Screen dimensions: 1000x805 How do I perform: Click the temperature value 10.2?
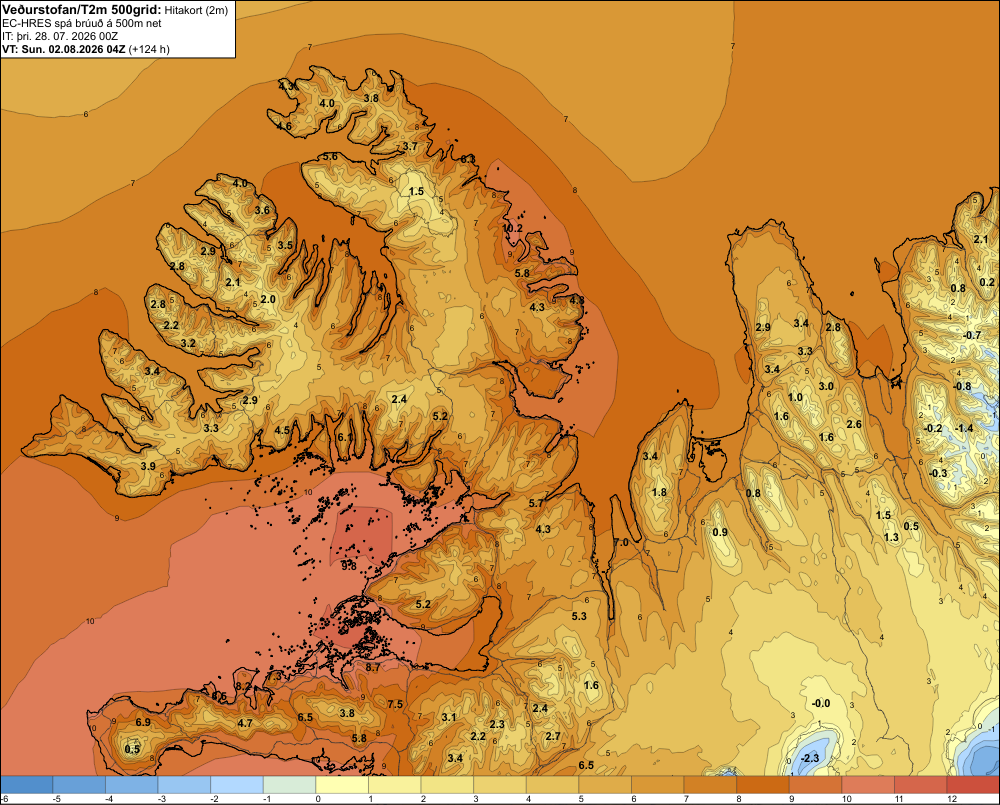[x=512, y=228]
